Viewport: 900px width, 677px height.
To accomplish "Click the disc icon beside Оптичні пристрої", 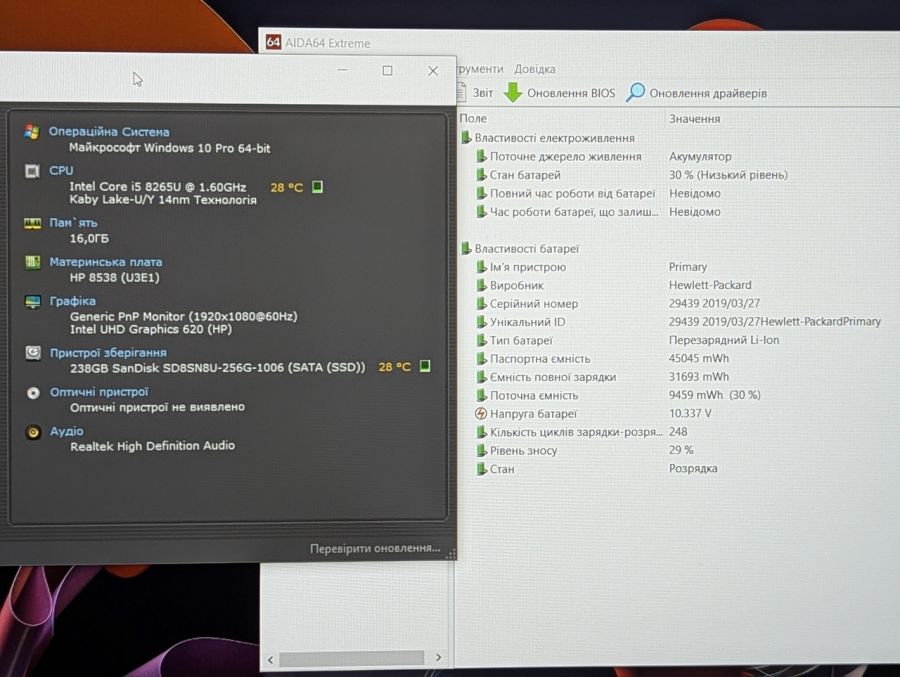I will click(x=33, y=393).
